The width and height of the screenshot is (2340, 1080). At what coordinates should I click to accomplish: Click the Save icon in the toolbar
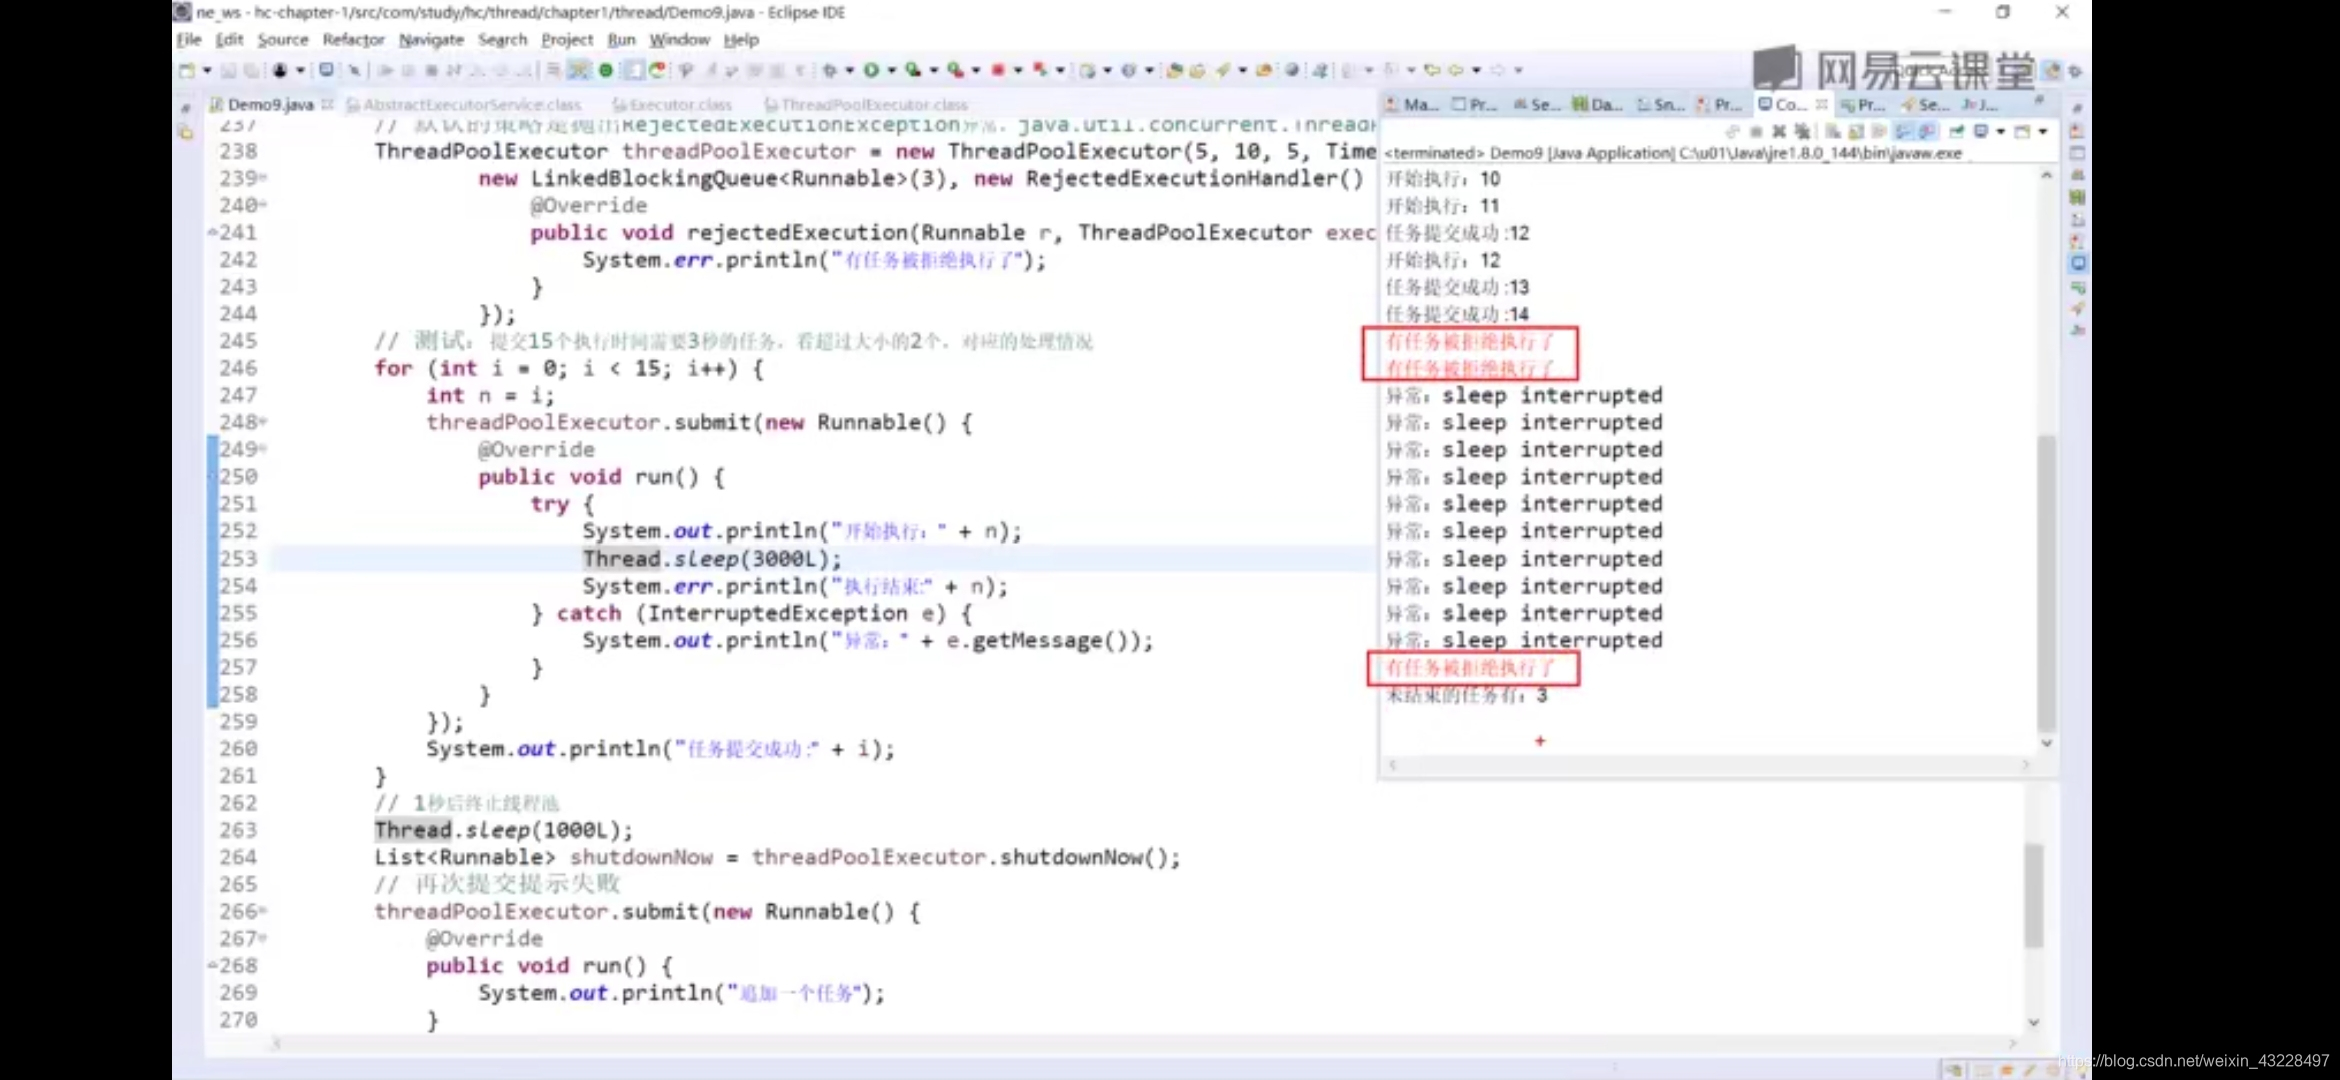tap(228, 70)
